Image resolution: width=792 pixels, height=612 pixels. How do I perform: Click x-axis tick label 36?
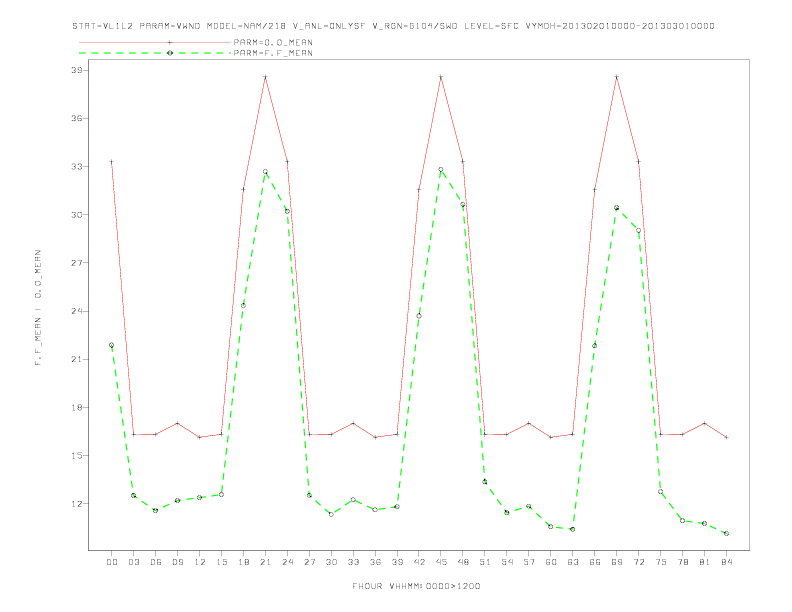(x=375, y=562)
